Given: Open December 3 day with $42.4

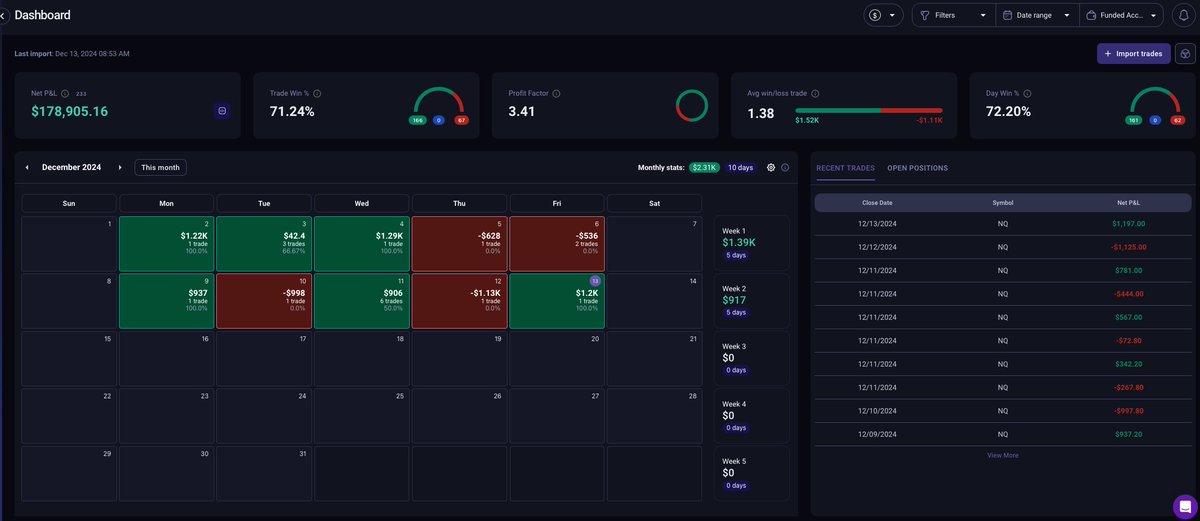Looking at the screenshot, I should point(264,243).
